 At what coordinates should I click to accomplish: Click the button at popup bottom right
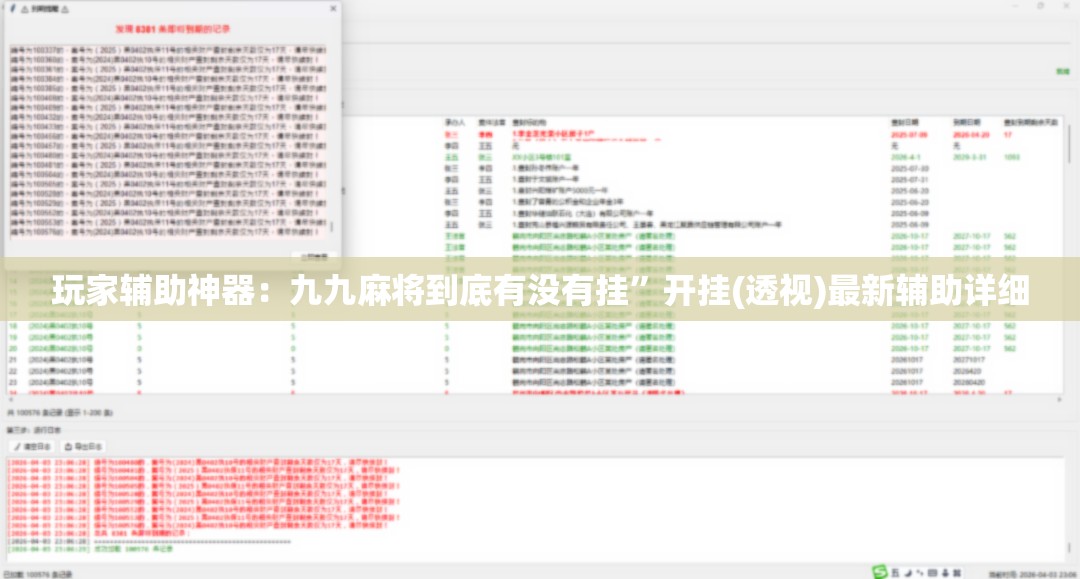pos(314,257)
